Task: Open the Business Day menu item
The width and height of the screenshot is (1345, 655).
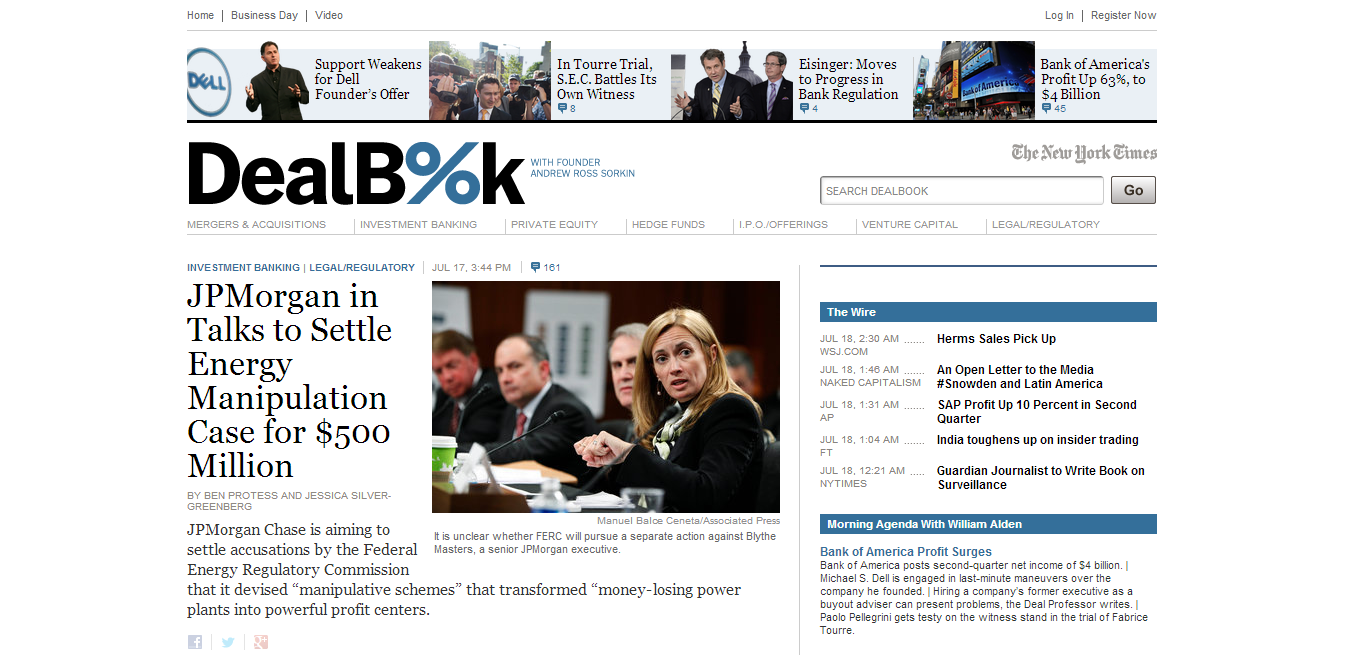Action: [264, 15]
